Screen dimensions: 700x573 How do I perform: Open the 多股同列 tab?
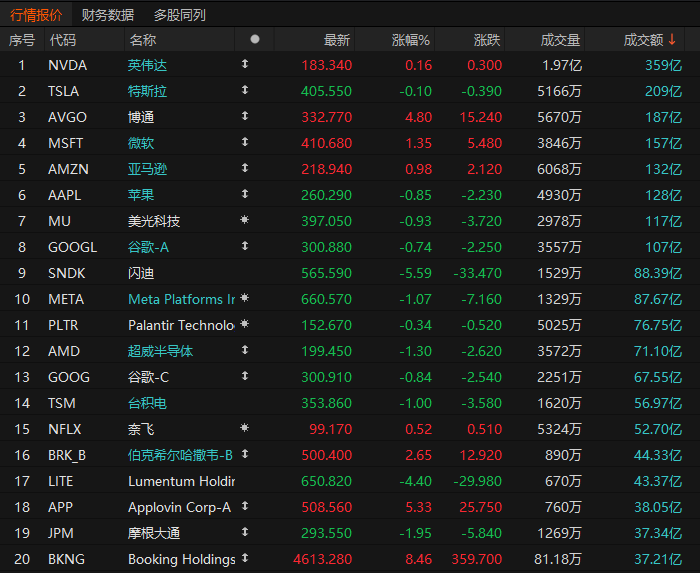click(179, 15)
